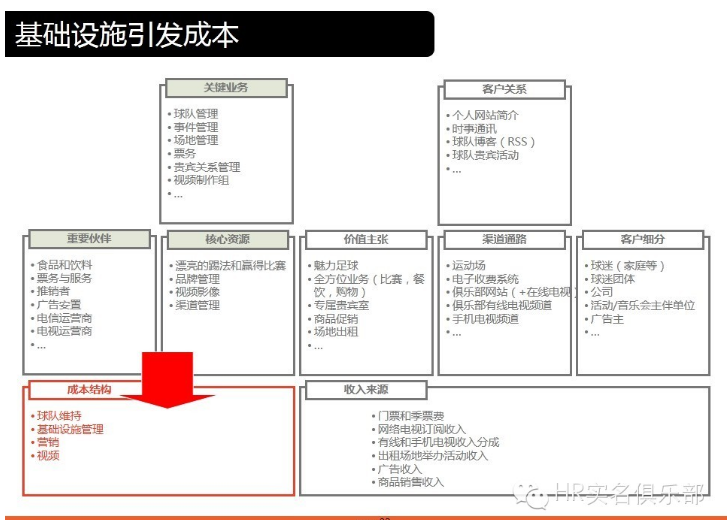Click 活动/音乐会主伴单位 item
The height and width of the screenshot is (520, 727).
pyautogui.click(x=643, y=305)
